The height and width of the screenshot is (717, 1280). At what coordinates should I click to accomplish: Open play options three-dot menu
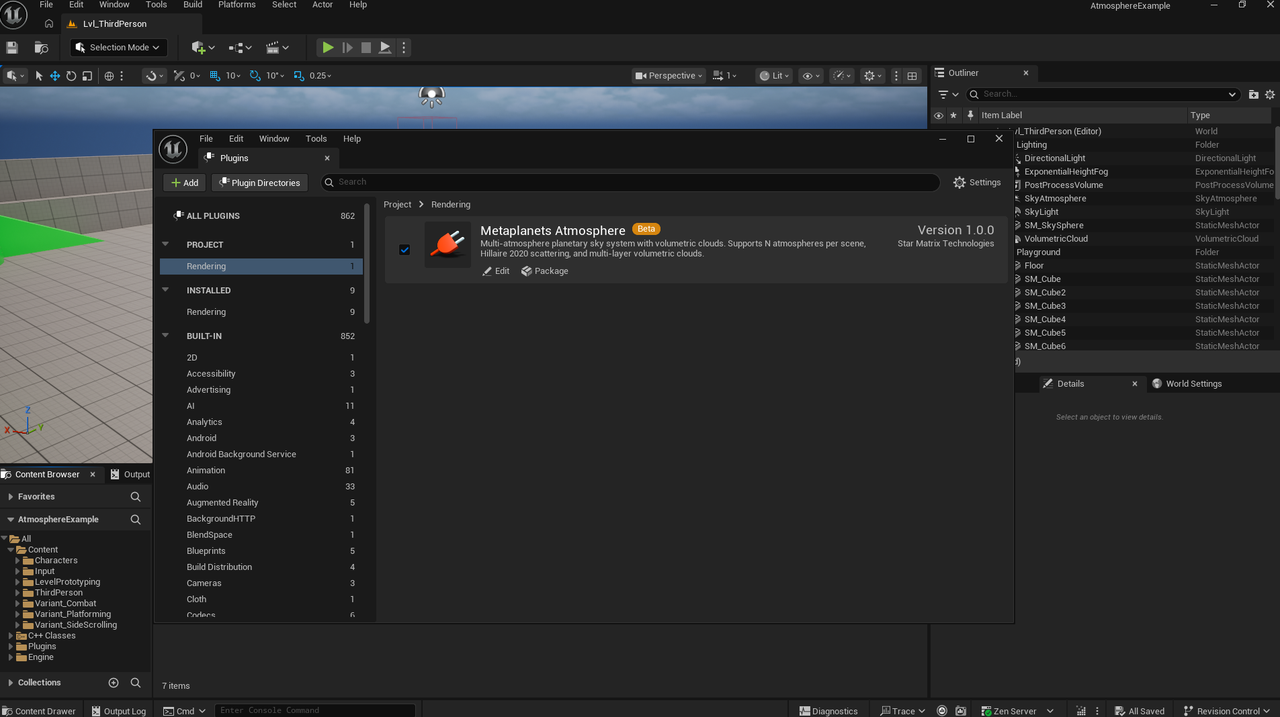402,47
